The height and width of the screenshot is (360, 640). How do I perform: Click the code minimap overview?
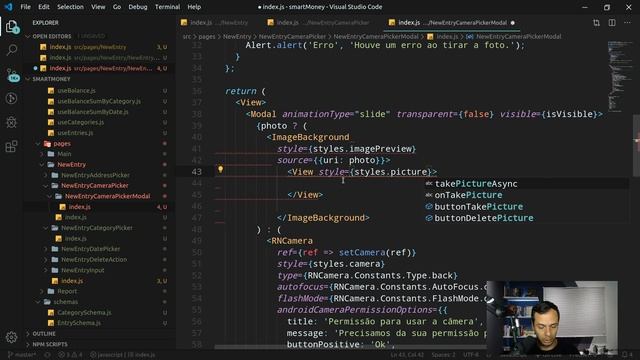pyautogui.click(x=620, y=76)
